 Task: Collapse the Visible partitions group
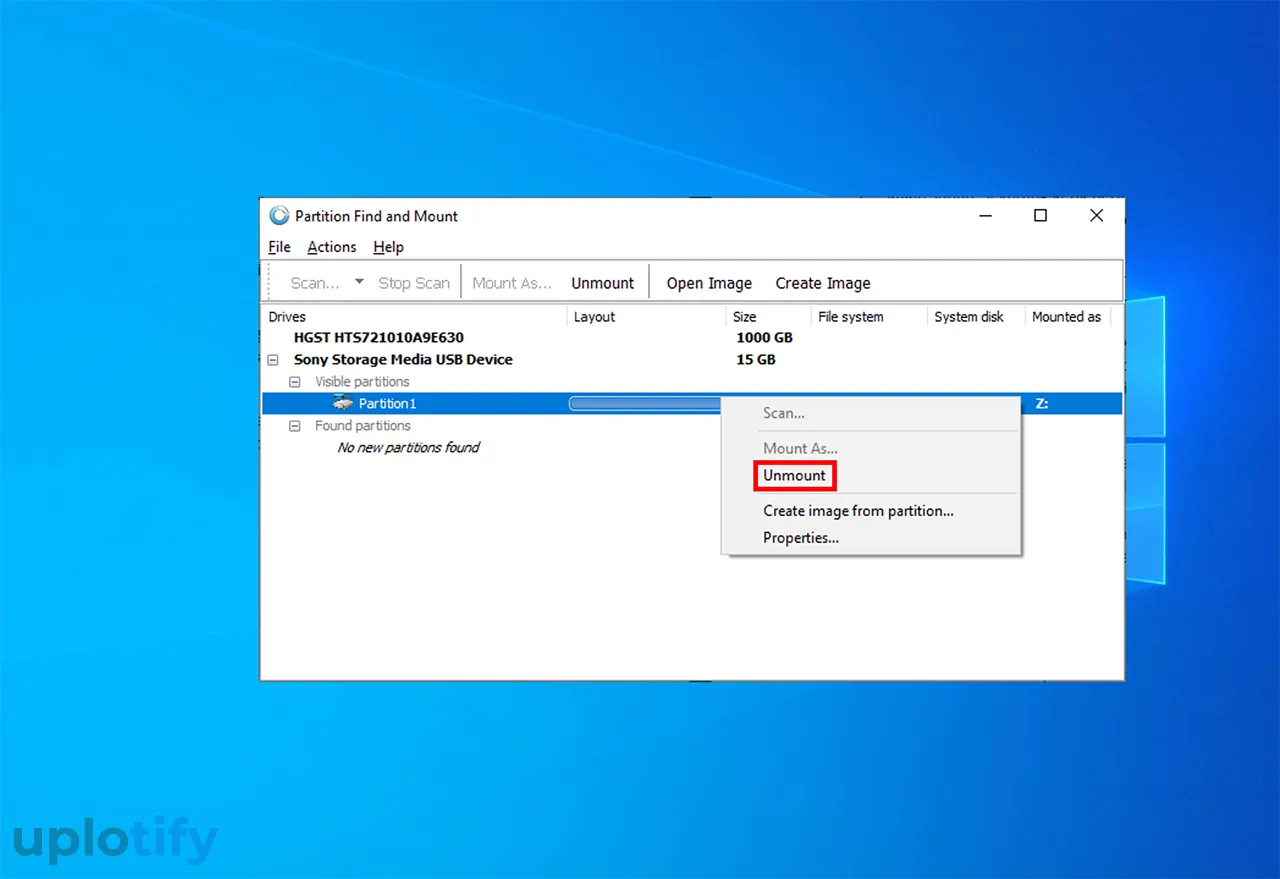tap(295, 382)
